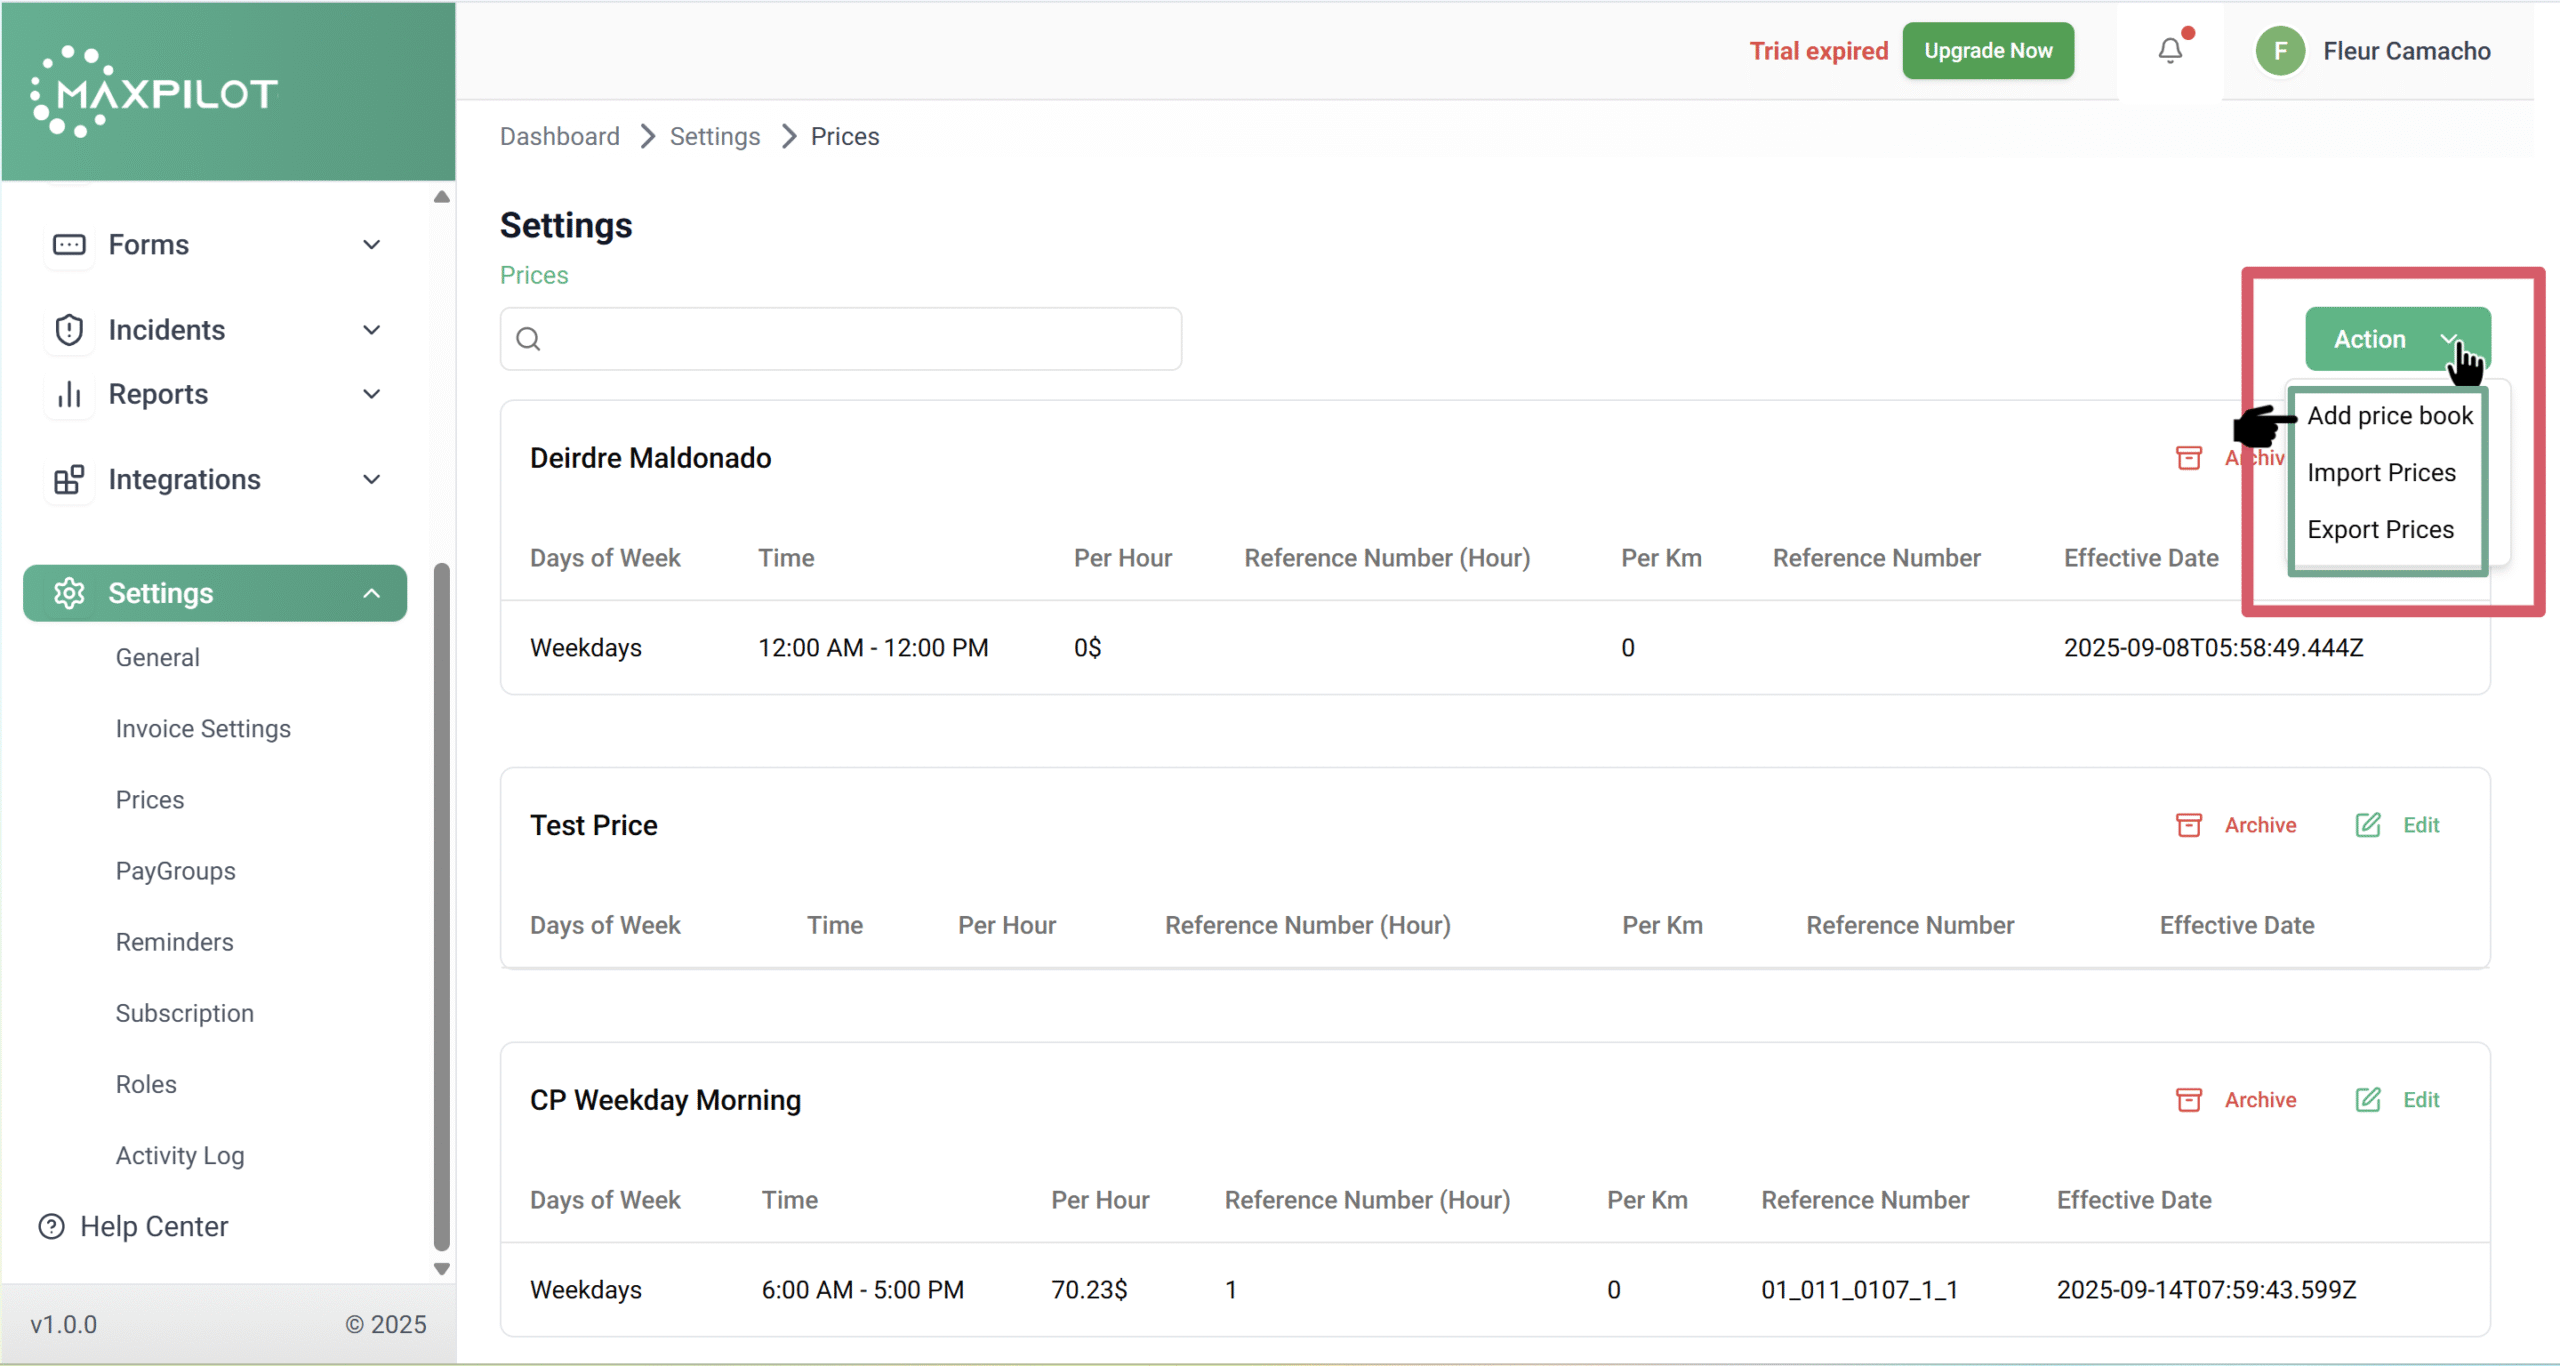Image resolution: width=2560 pixels, height=1366 pixels.
Task: Click CP Weekday Morning Edit pencil icon
Action: [2368, 1100]
